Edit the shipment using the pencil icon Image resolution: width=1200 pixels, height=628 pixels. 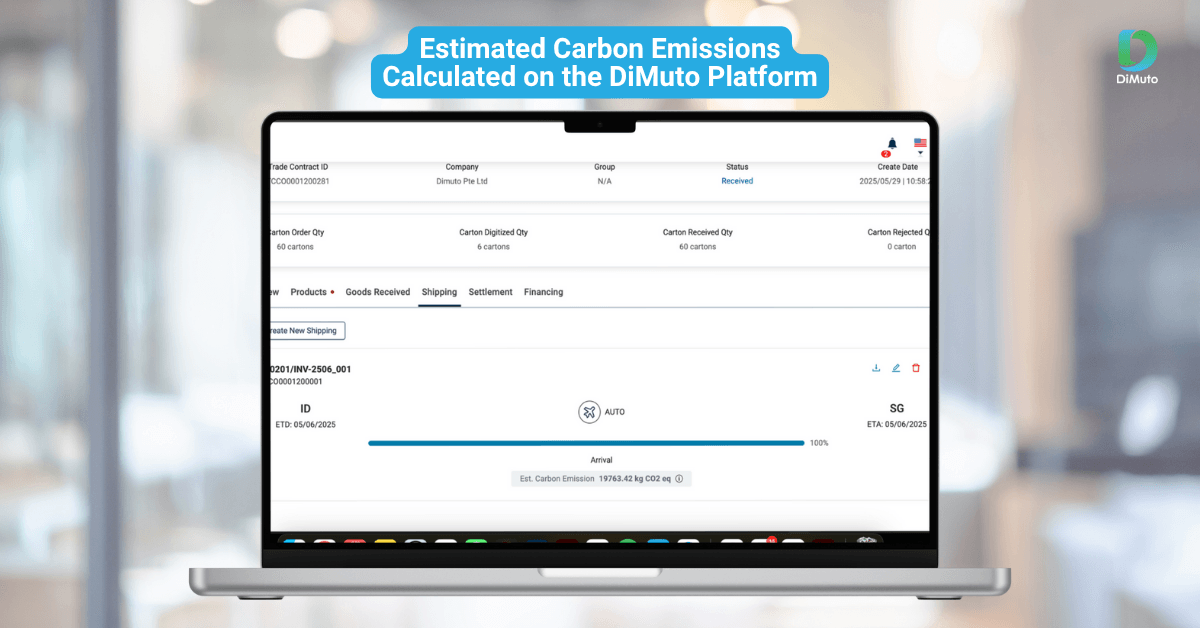896,368
